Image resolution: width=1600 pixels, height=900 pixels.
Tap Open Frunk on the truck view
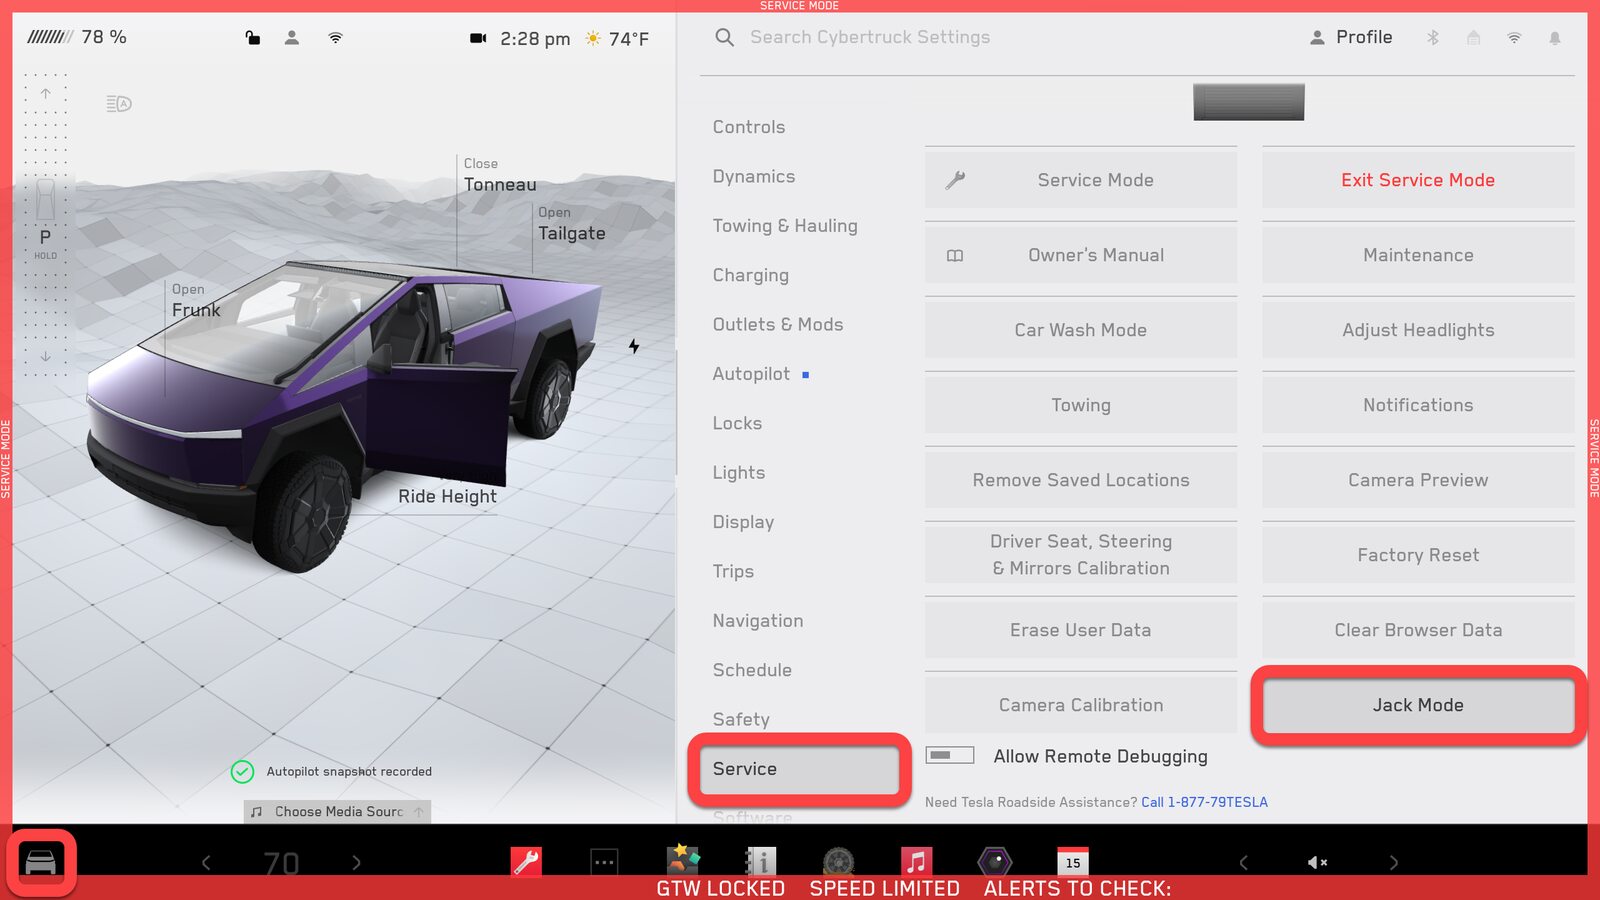click(x=195, y=301)
